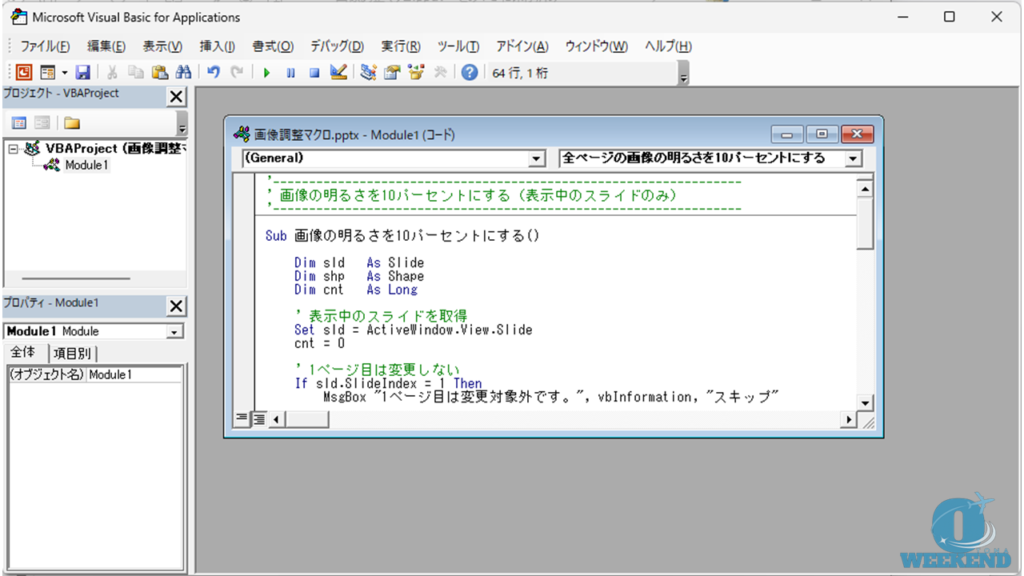Open ヘルプ(H) menu

(x=668, y=46)
